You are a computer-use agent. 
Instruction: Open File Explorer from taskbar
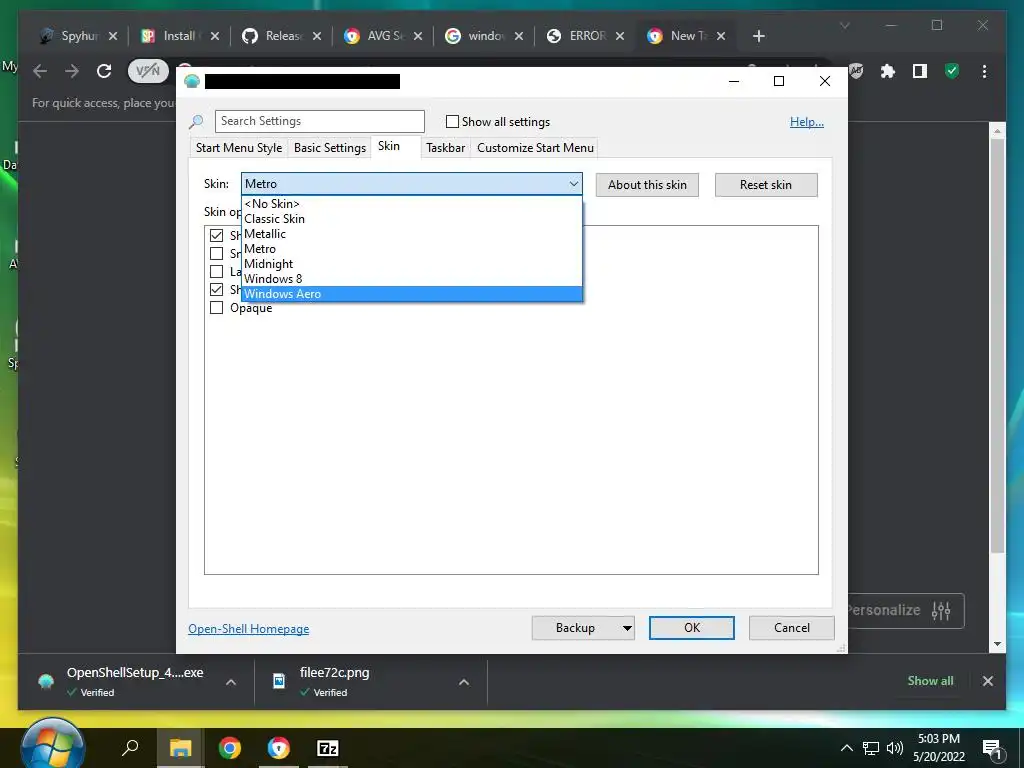[x=180, y=748]
